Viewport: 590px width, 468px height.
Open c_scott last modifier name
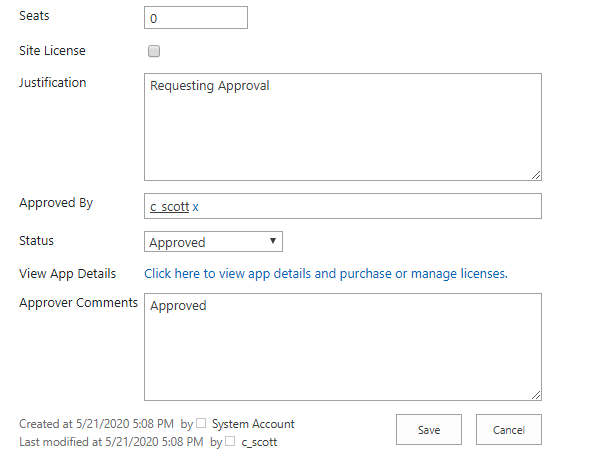pyautogui.click(x=259, y=442)
